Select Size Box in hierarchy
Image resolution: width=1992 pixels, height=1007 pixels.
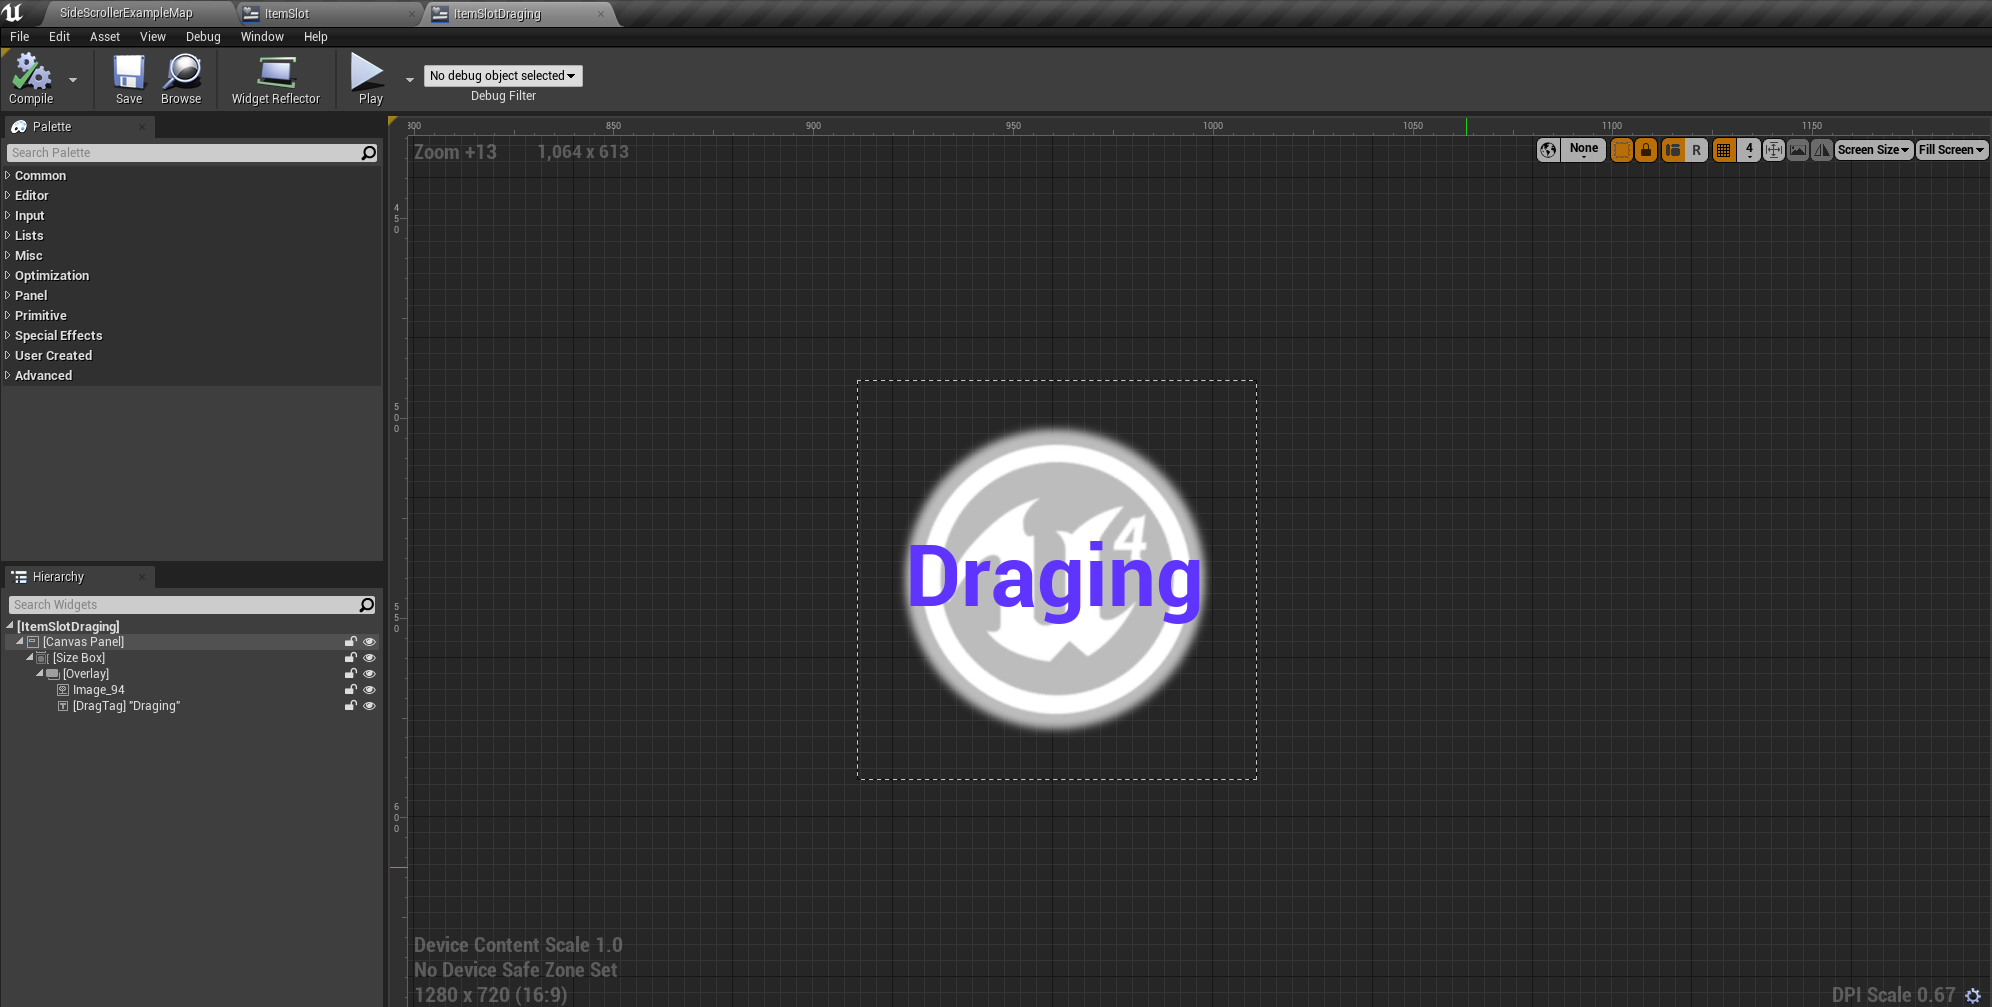[79, 658]
